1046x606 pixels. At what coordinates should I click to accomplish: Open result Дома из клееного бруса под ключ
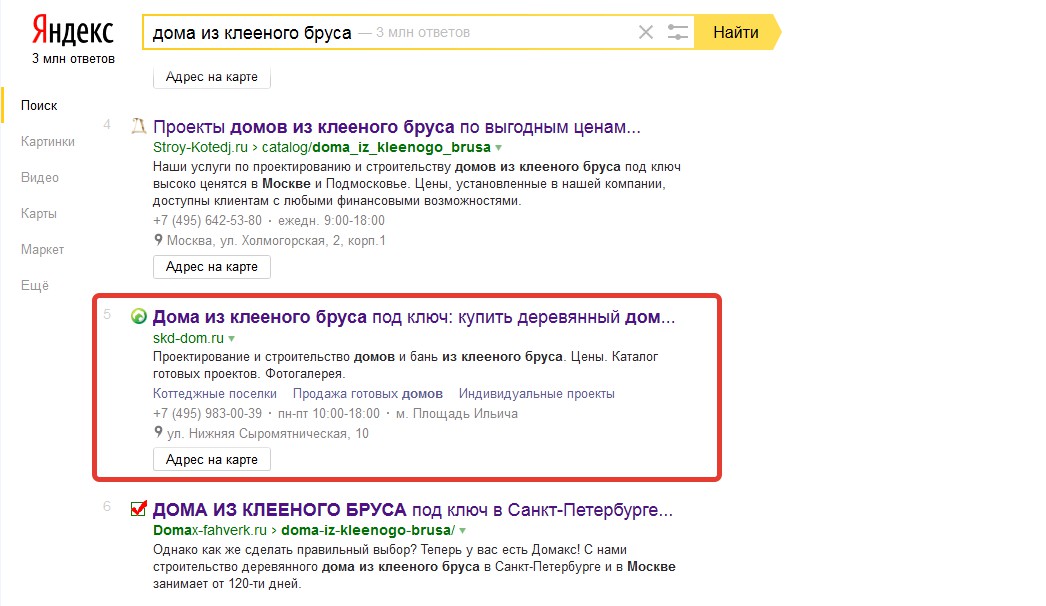[x=414, y=317]
